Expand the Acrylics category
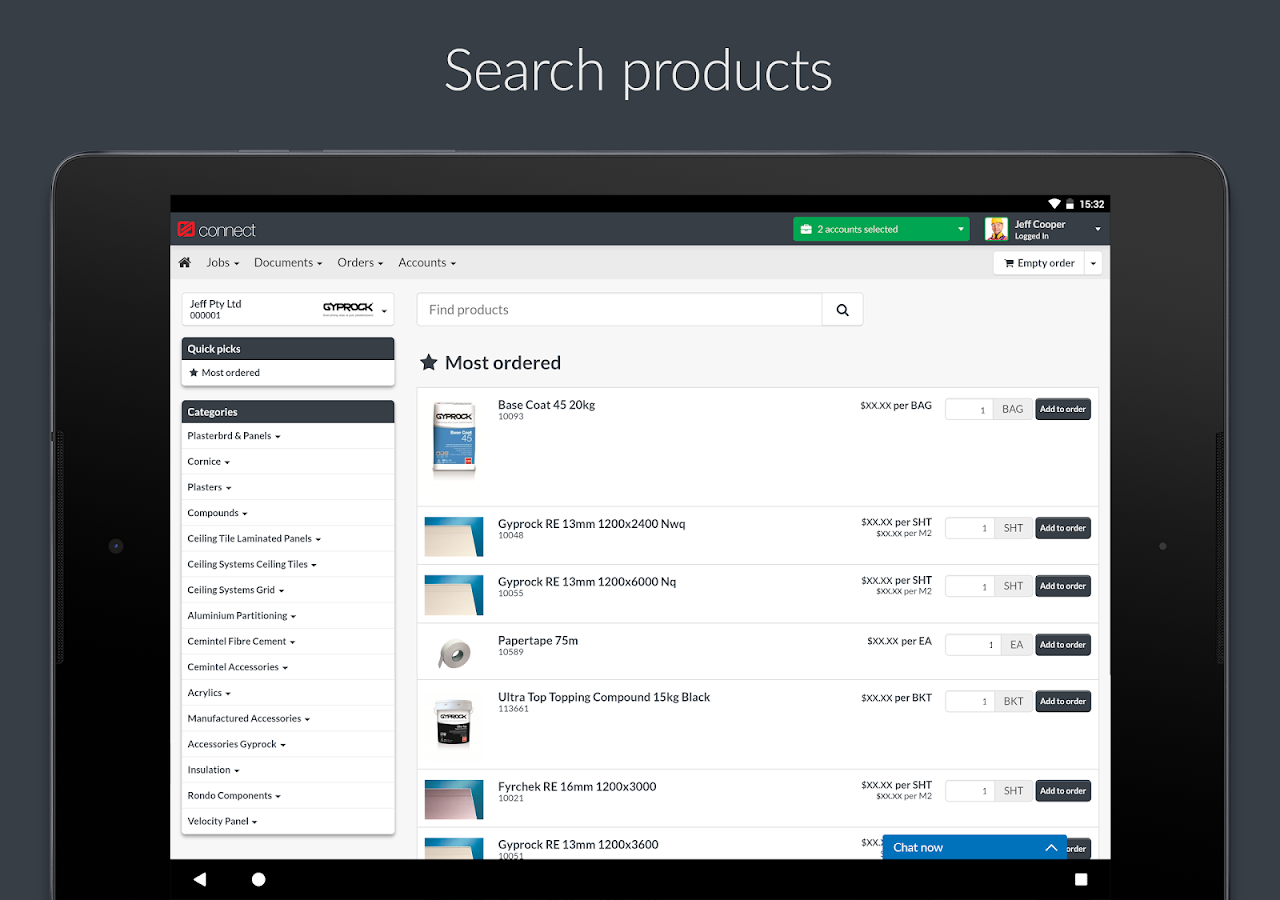The width and height of the screenshot is (1280, 900). 288,693
